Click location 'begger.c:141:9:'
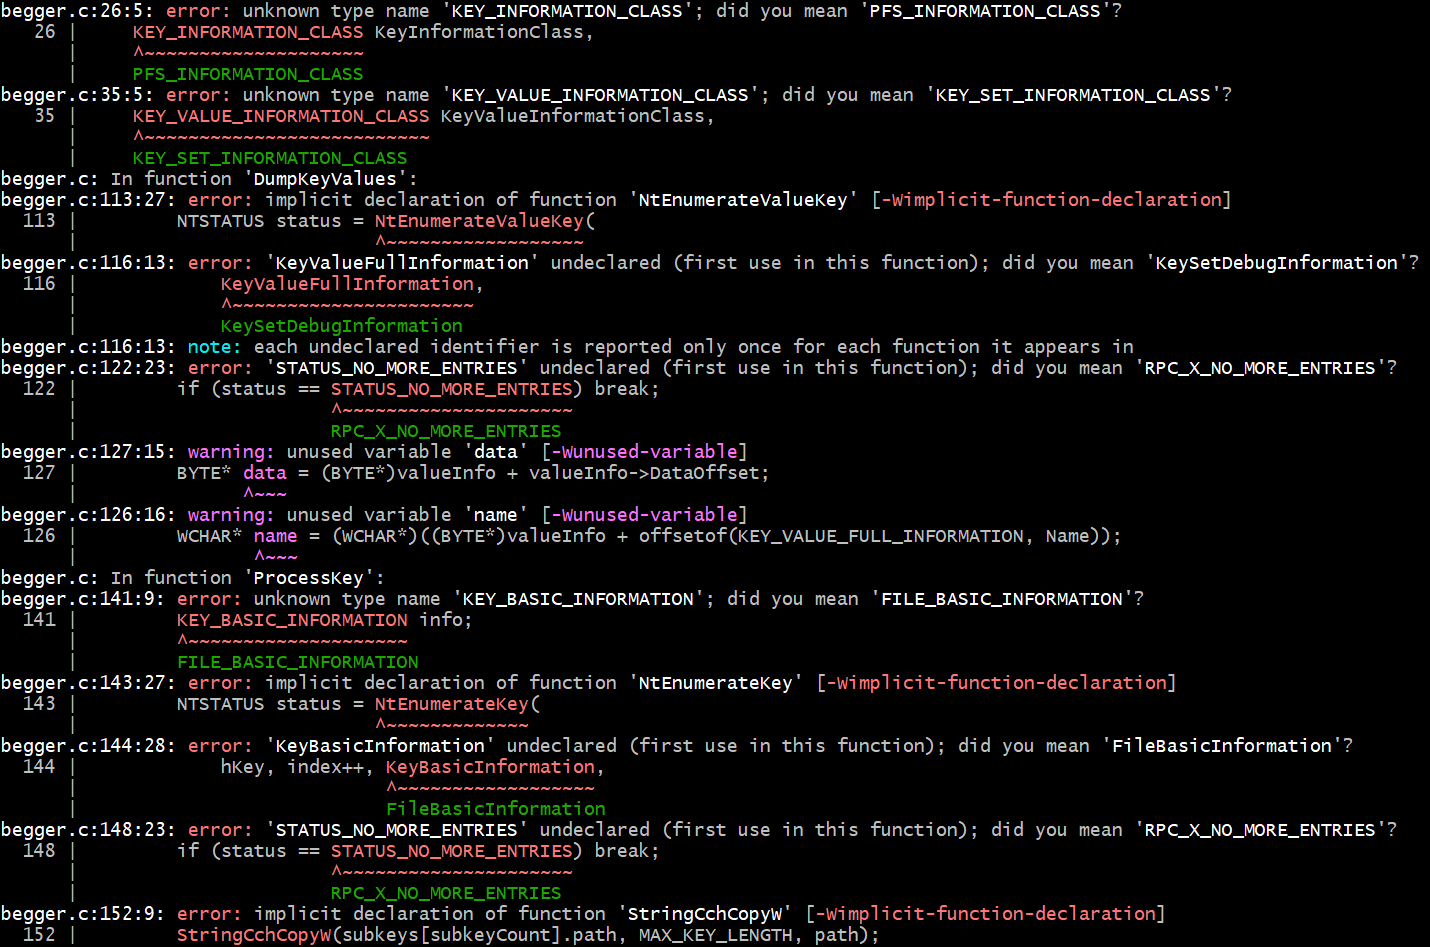This screenshot has width=1430, height=947. point(83,599)
